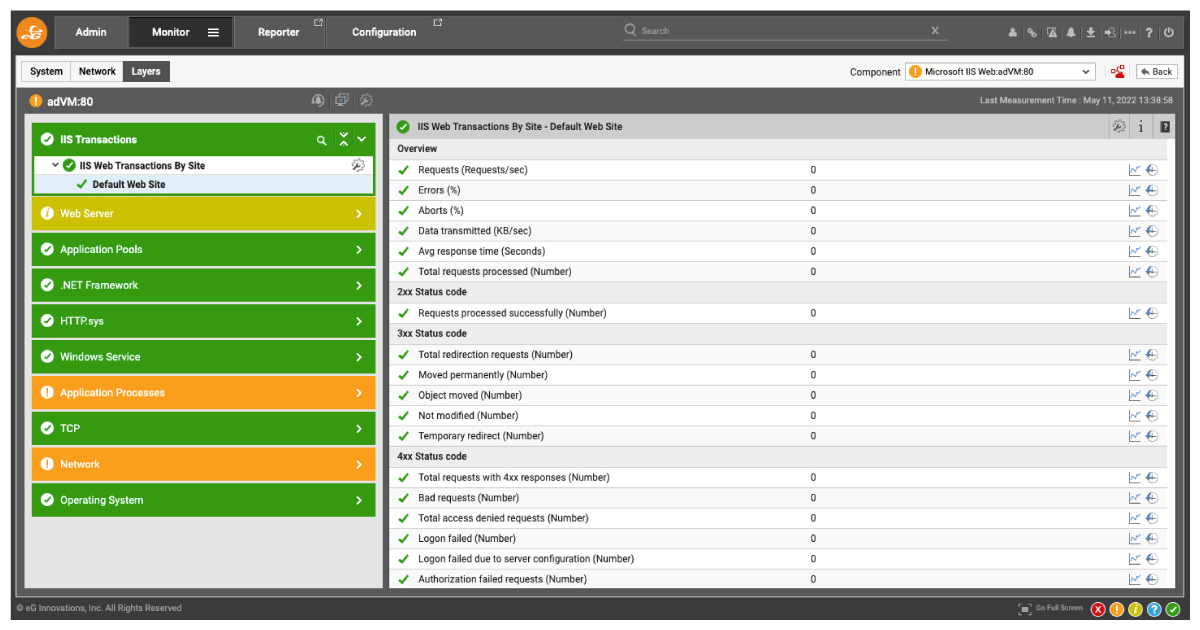This screenshot has height=630, width=1200.
Task: Expand the HTTP.sys layer
Action: point(203,321)
